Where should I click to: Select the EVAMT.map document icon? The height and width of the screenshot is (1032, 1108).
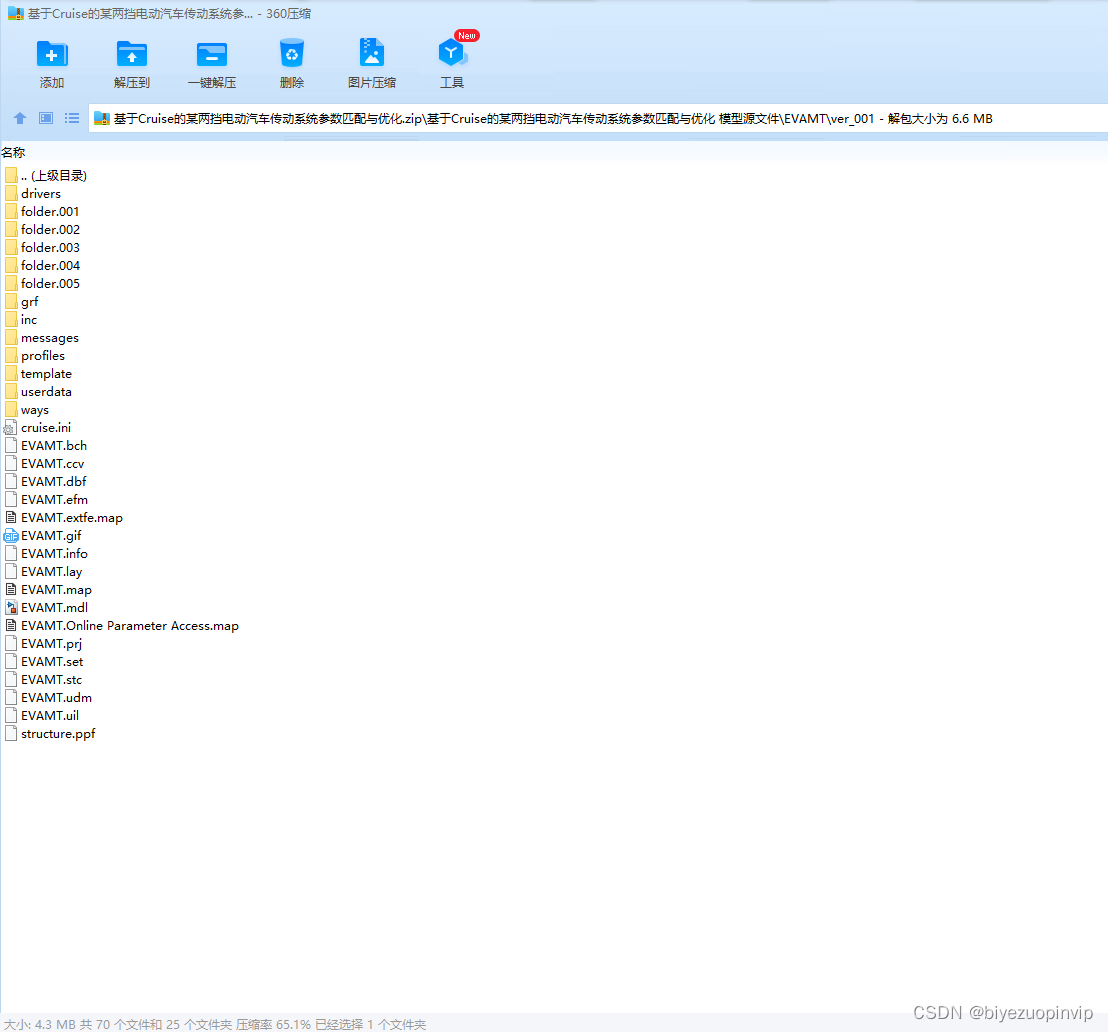(11, 590)
